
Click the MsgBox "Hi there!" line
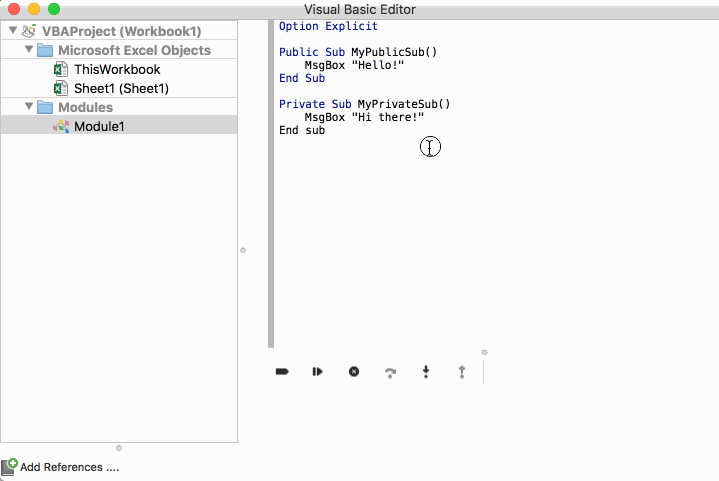[x=364, y=117]
